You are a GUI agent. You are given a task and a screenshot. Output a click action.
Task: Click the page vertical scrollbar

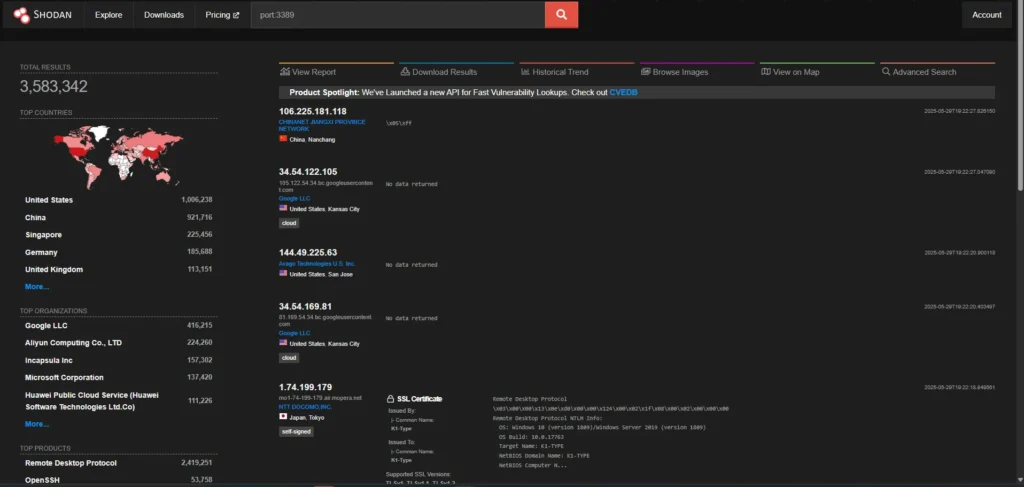(x=1020, y=98)
